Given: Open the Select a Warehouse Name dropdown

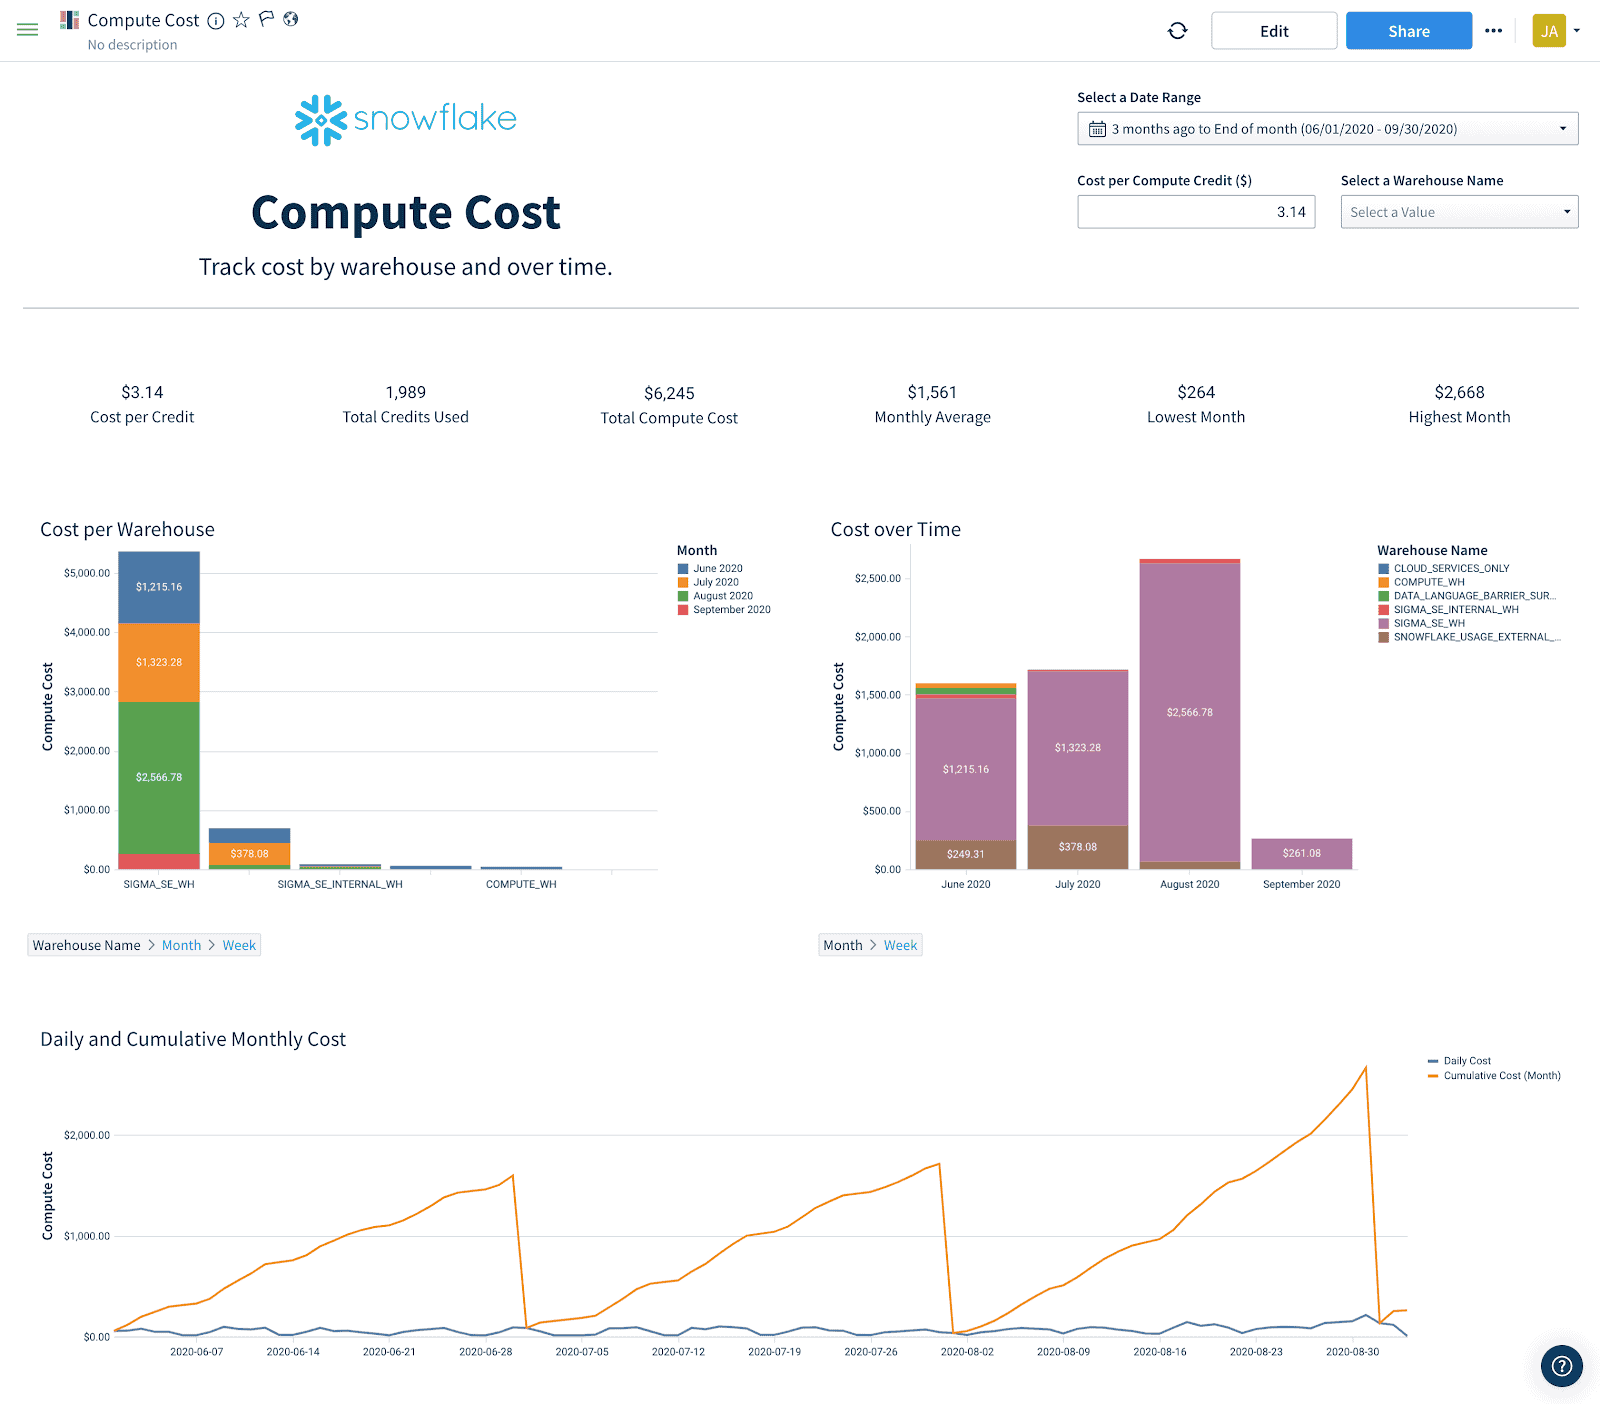Looking at the screenshot, I should pyautogui.click(x=1458, y=211).
